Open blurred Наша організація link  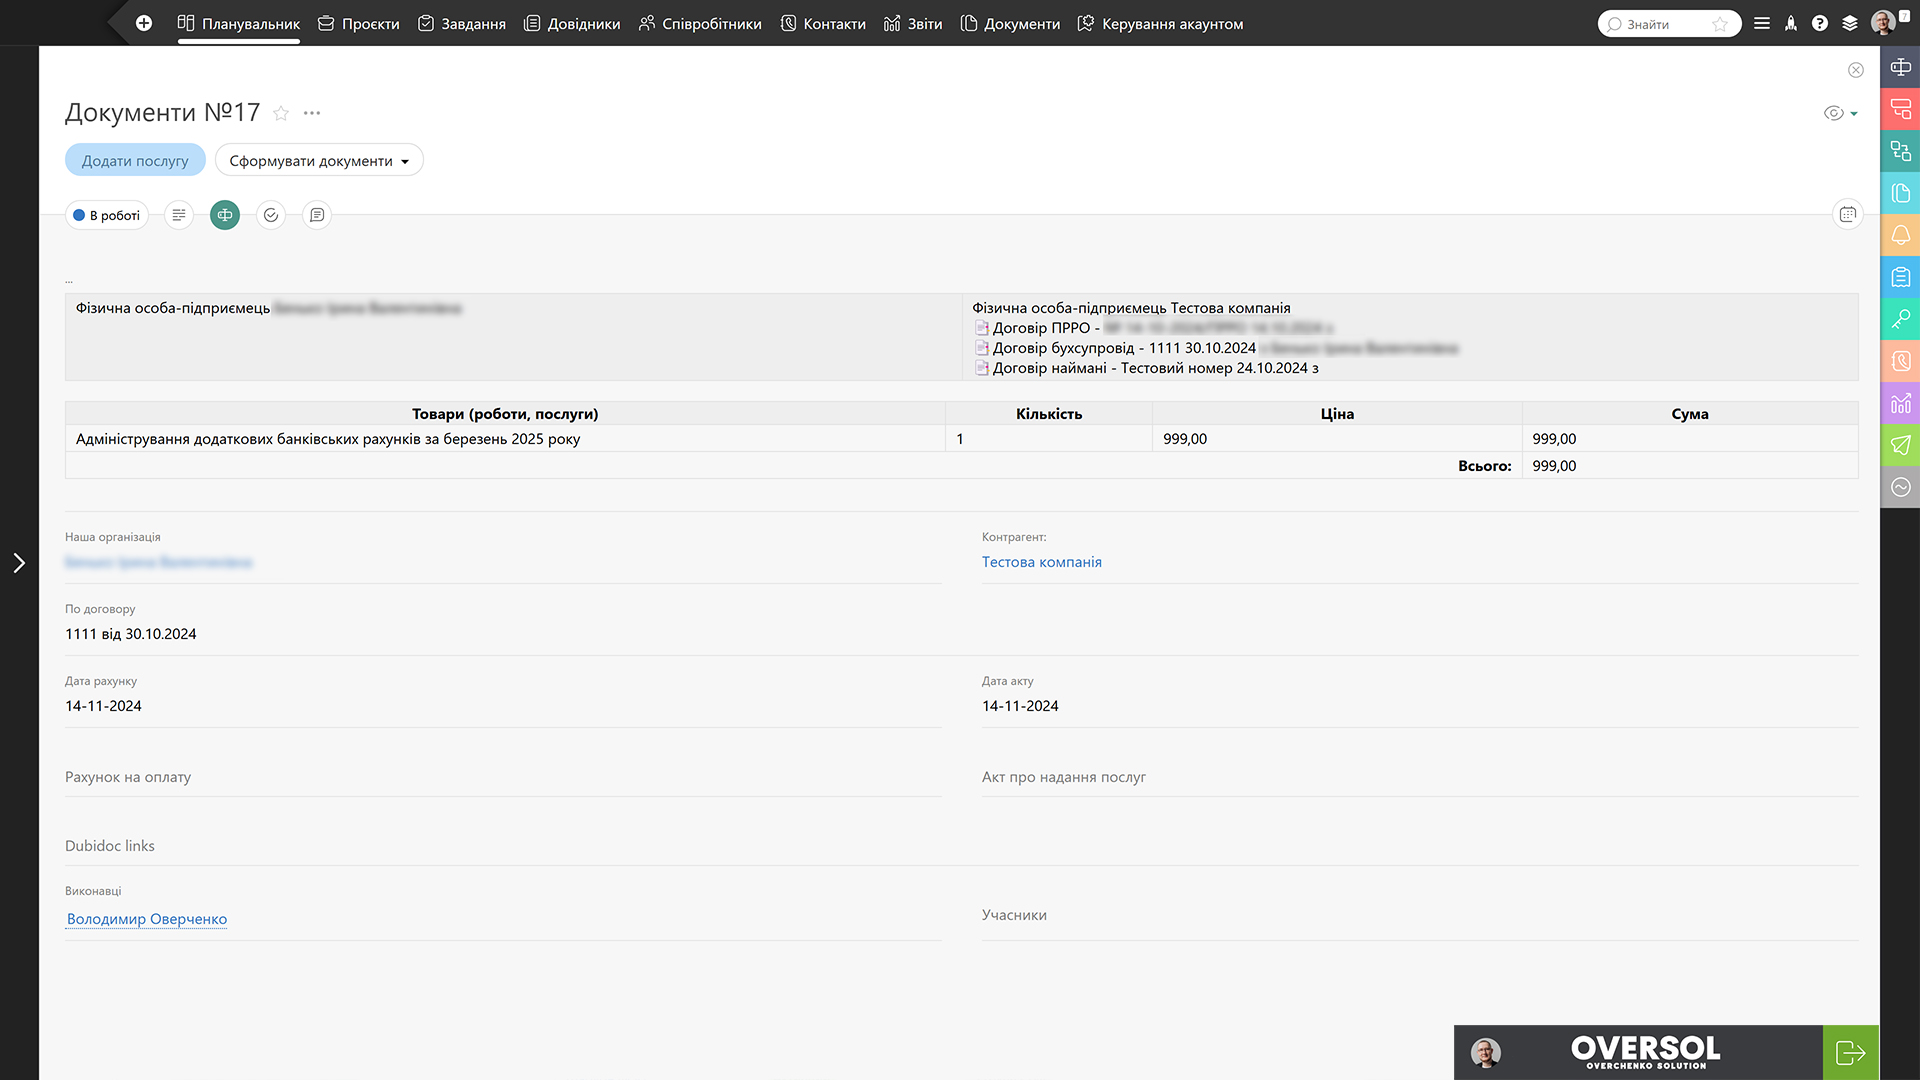point(159,562)
